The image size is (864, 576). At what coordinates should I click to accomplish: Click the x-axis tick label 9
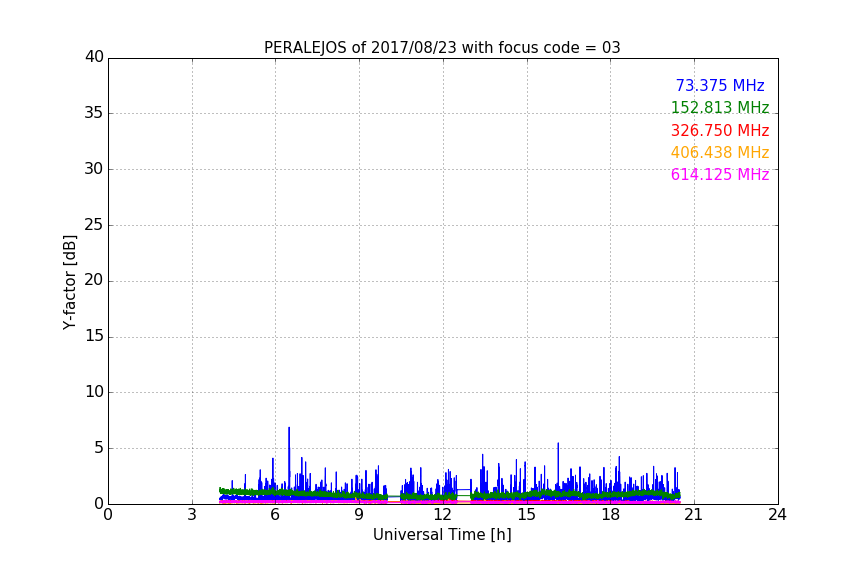click(359, 515)
